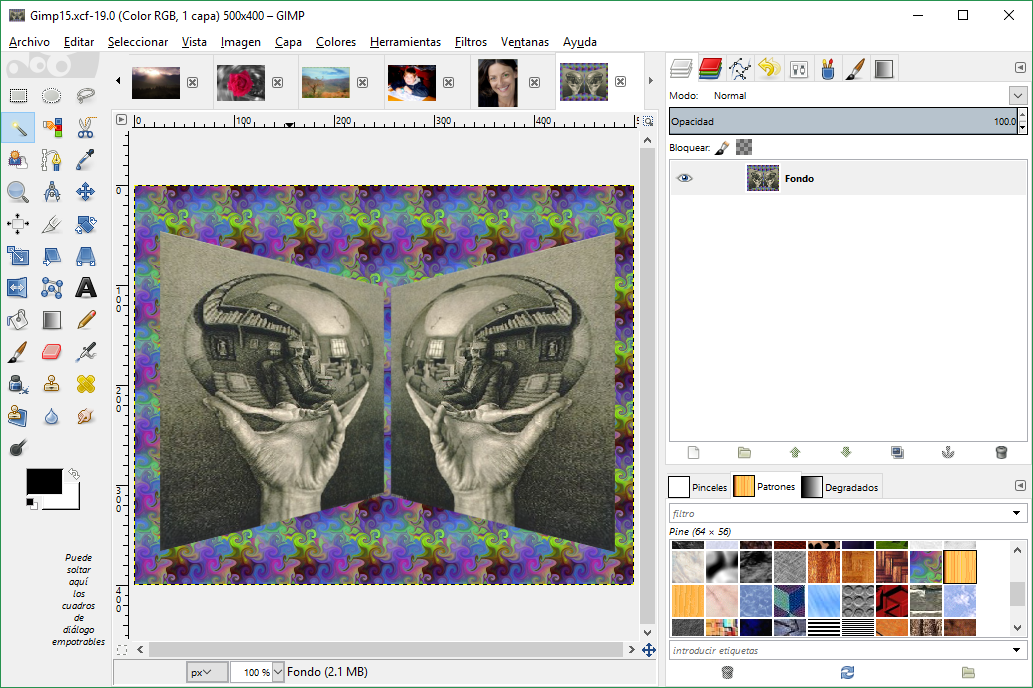
Task: Open the canvas menu triangle button at ruler corner
Action: pyautogui.click(x=121, y=120)
